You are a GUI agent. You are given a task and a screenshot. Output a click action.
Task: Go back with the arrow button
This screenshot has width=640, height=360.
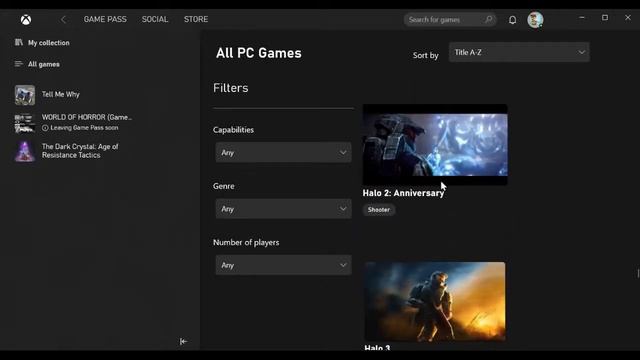coord(63,20)
